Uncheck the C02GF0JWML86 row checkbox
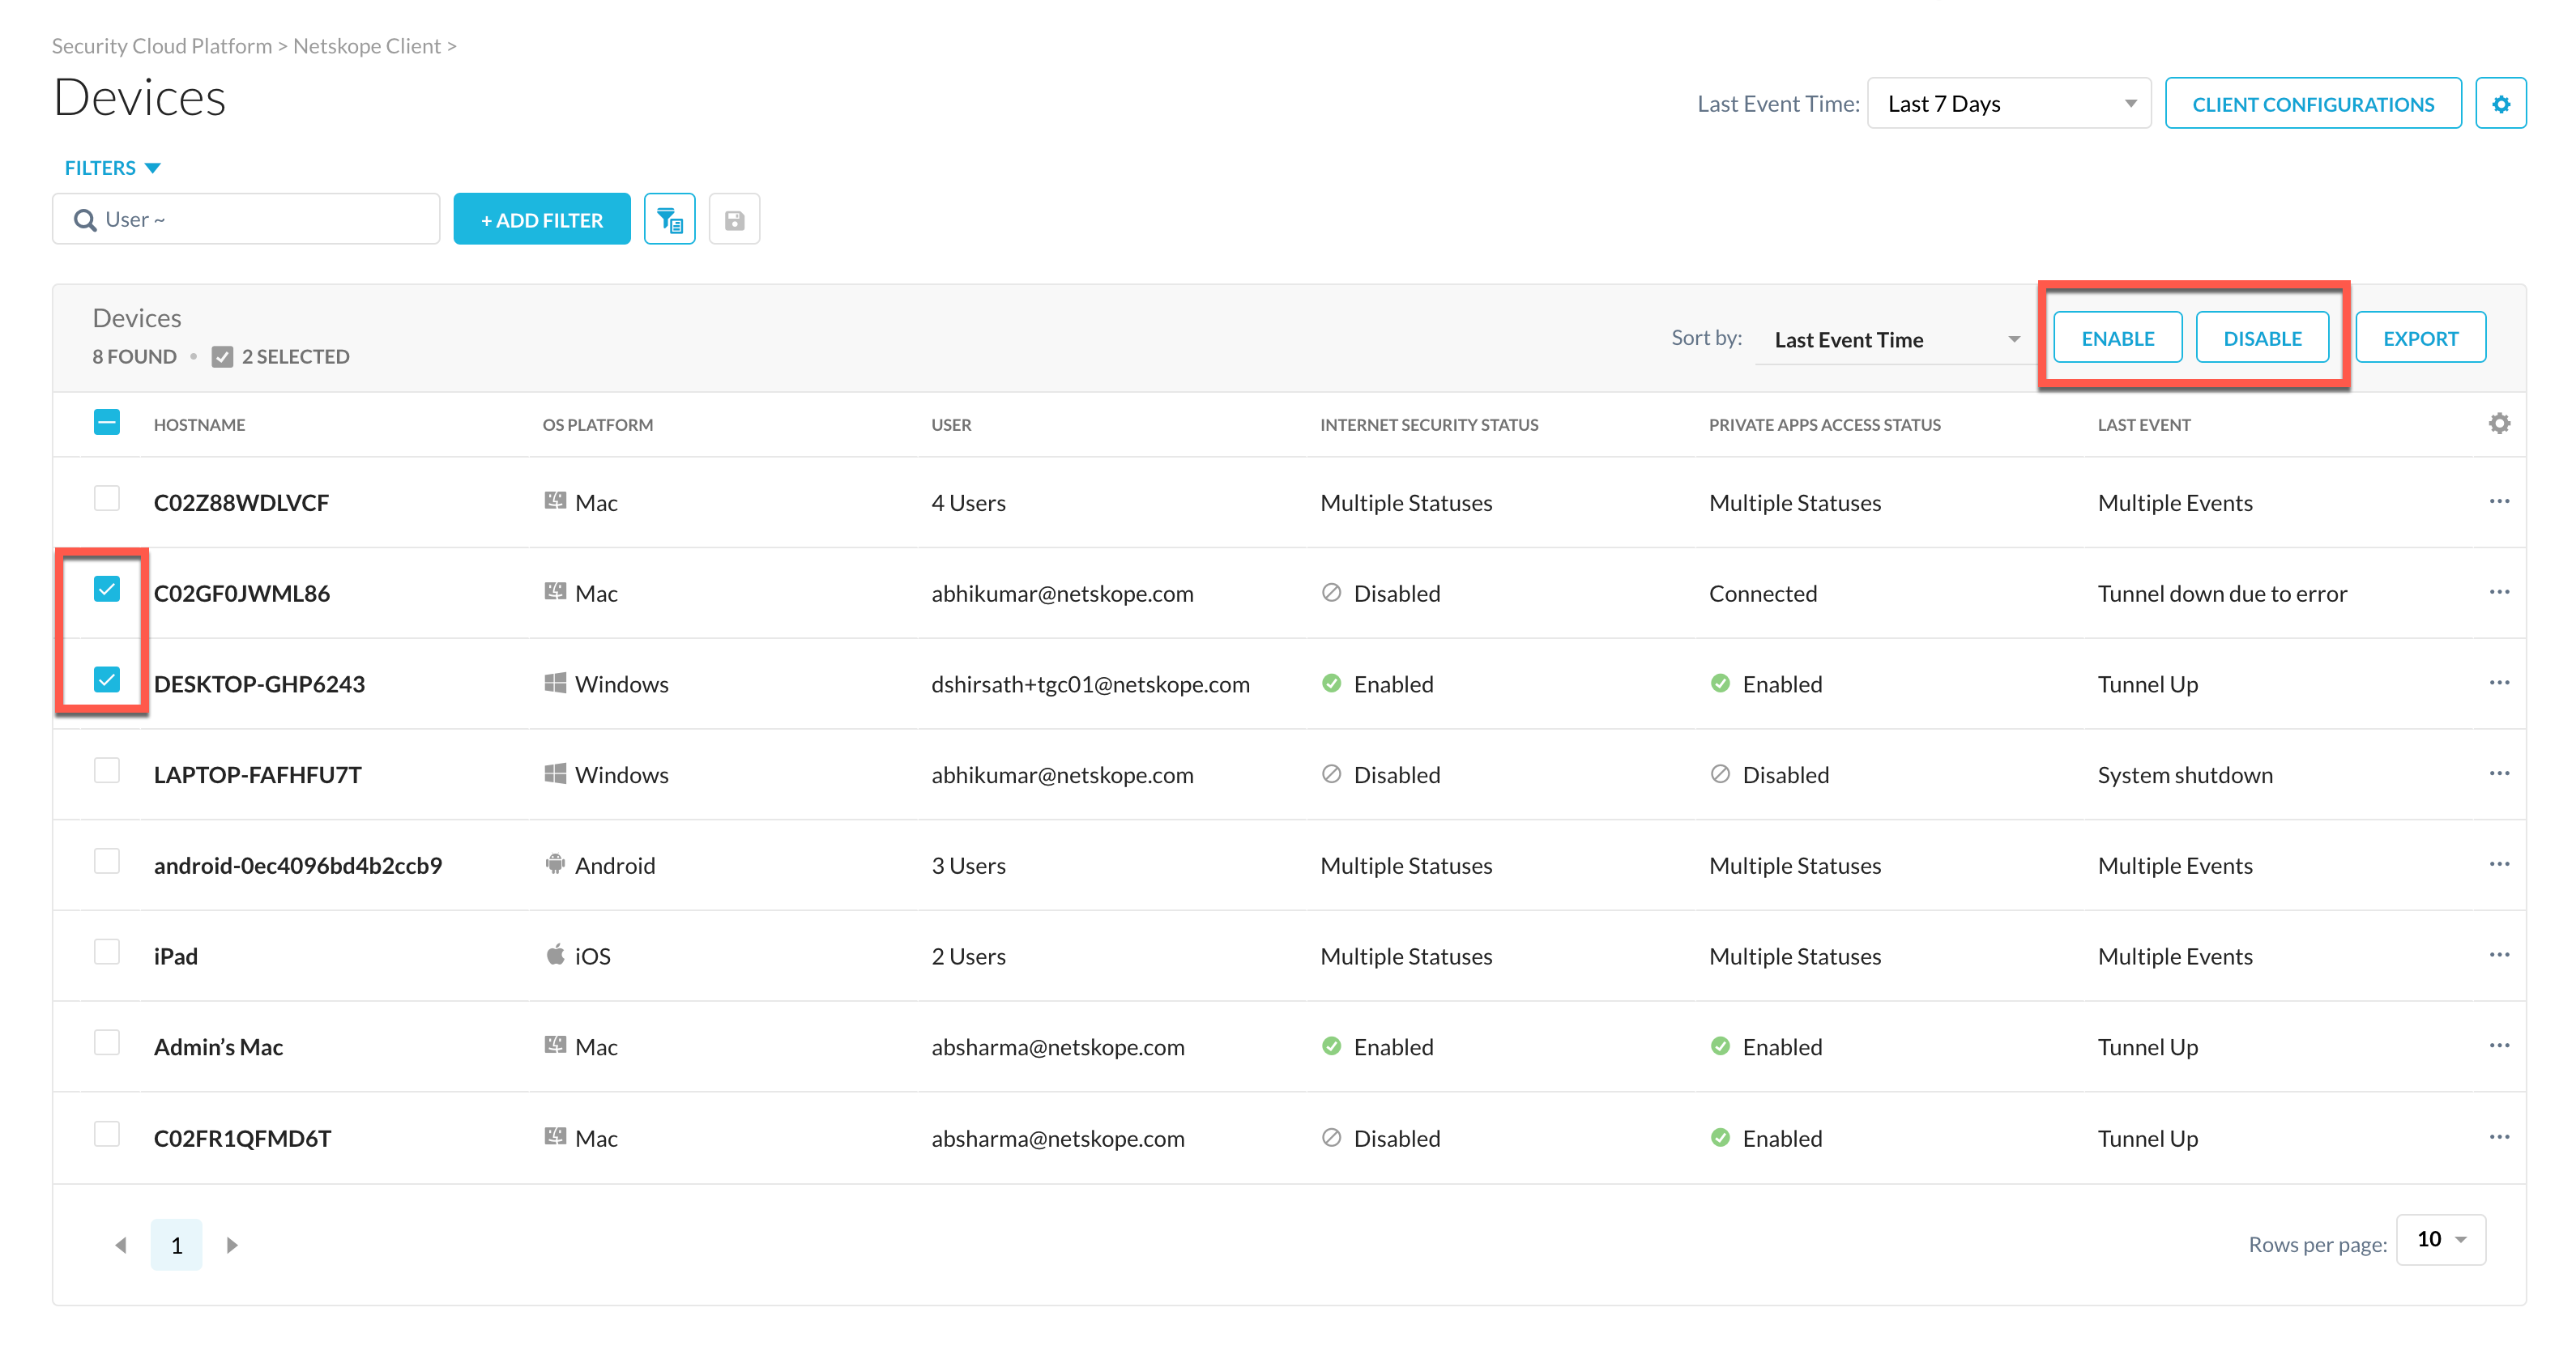The height and width of the screenshot is (1346, 2576). tap(107, 589)
